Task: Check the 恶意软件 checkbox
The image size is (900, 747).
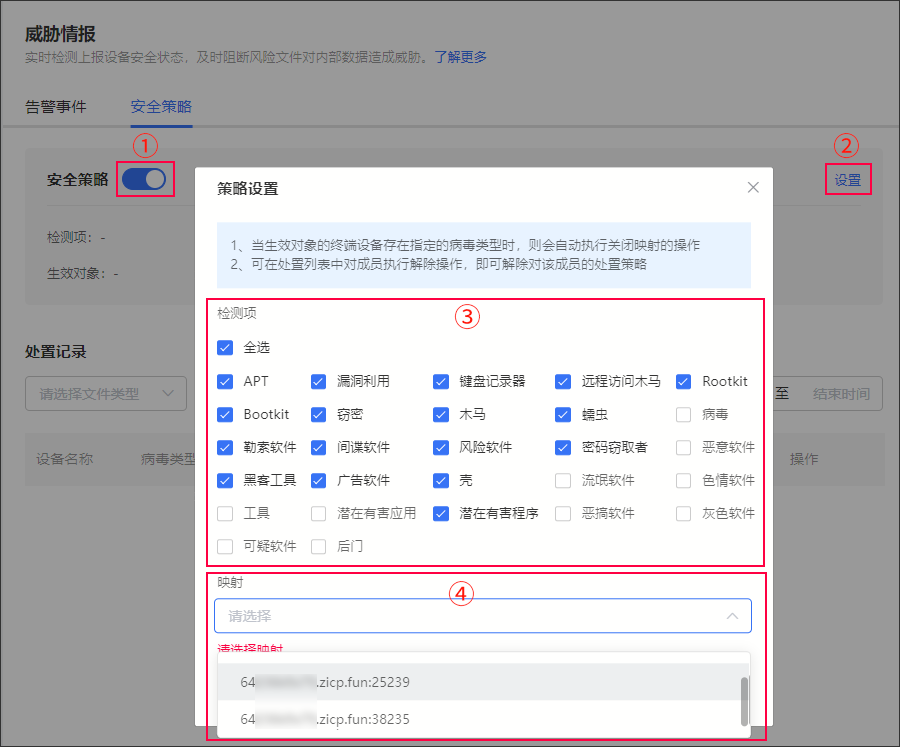Action: (x=684, y=447)
